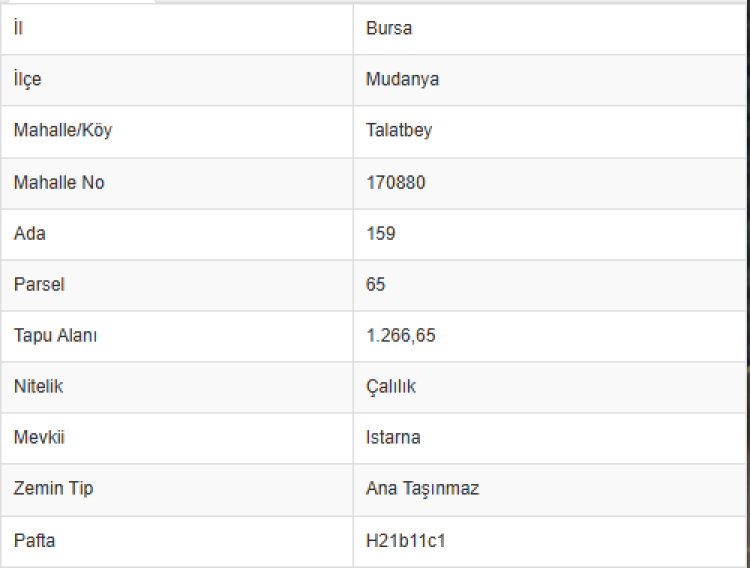Click the Tapu Alanı label
750x568 pixels.
[x=56, y=336]
